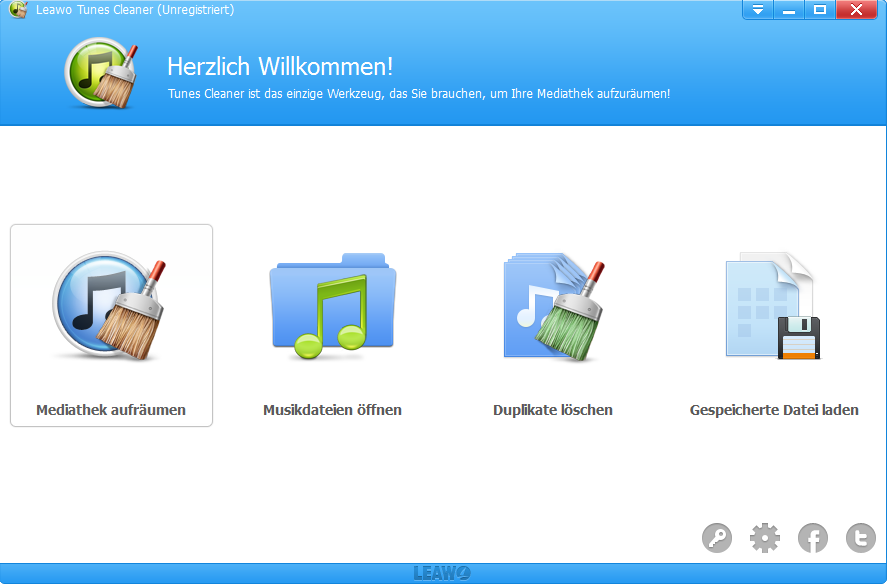The image size is (887, 585).
Task: Close the Leawo Tunes Cleaner window
Action: pyautogui.click(x=856, y=10)
